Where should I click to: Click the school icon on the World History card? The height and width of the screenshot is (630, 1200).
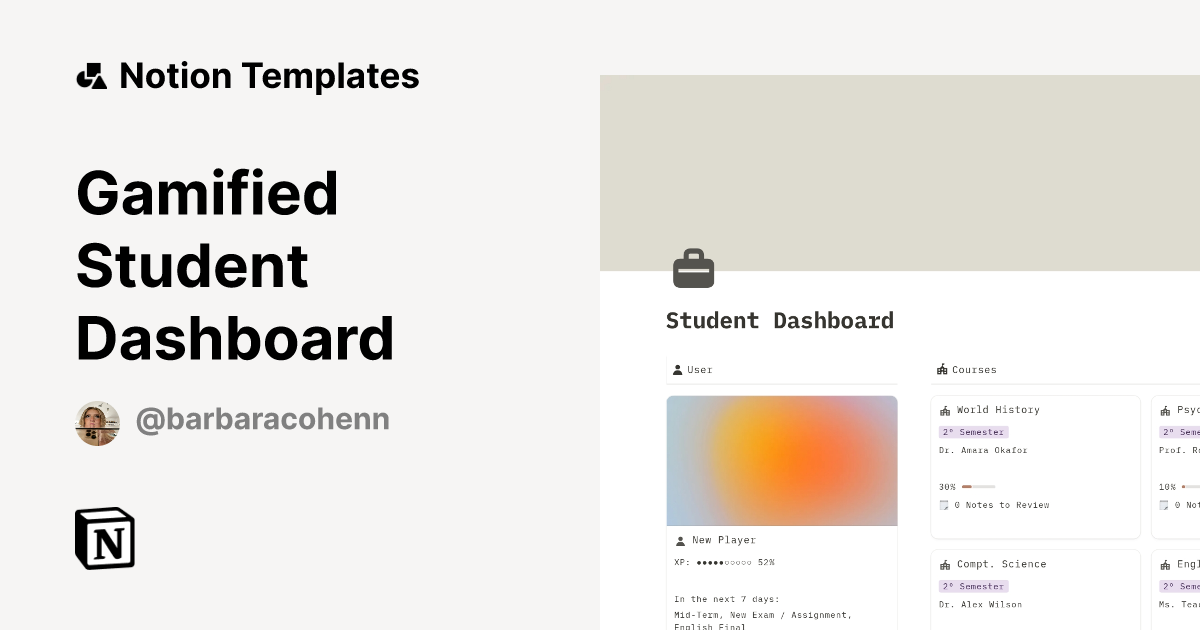coord(944,409)
